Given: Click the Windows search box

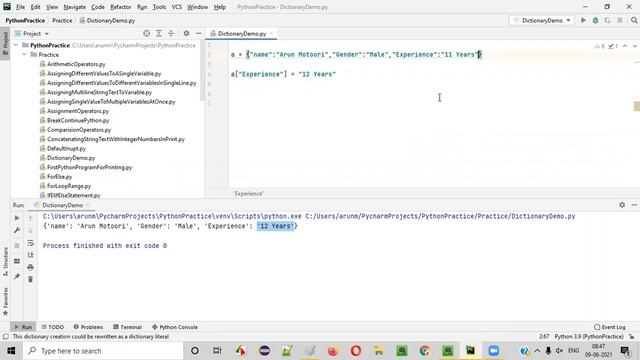Looking at the screenshot, I should point(103,351).
